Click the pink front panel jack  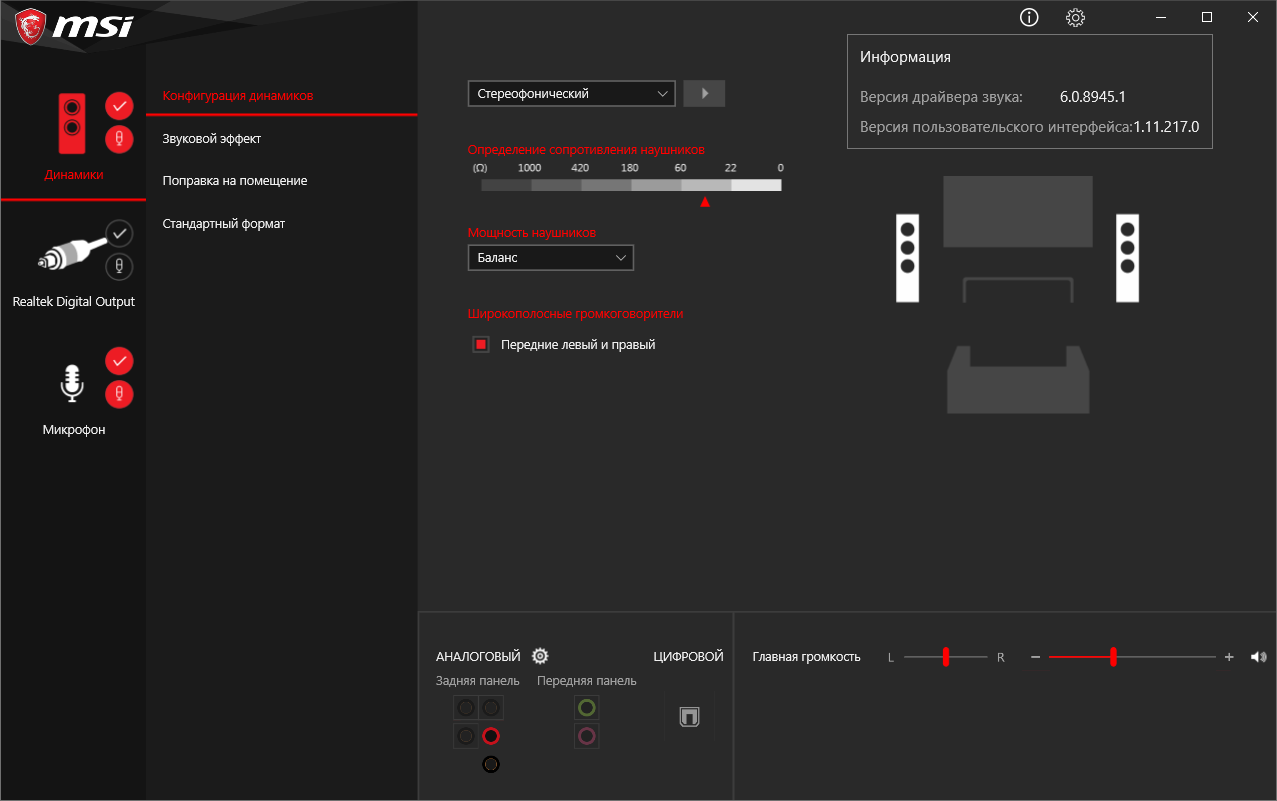click(587, 737)
